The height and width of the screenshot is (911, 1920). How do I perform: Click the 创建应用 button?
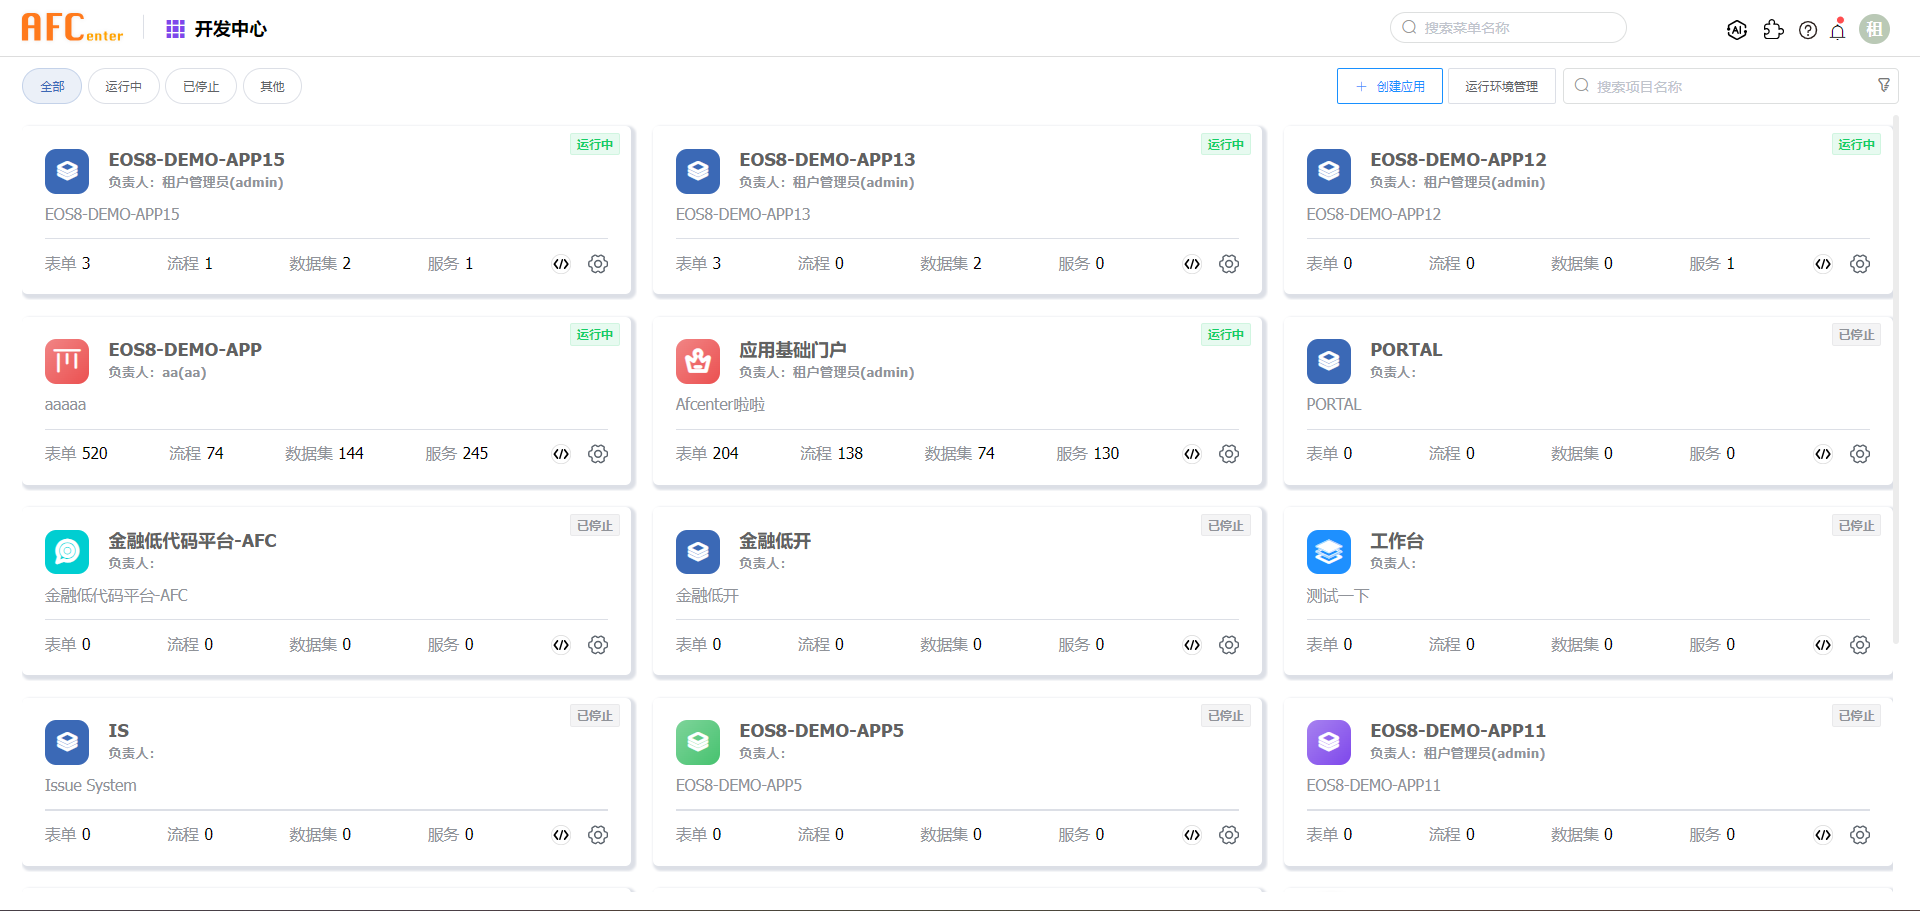(1390, 87)
